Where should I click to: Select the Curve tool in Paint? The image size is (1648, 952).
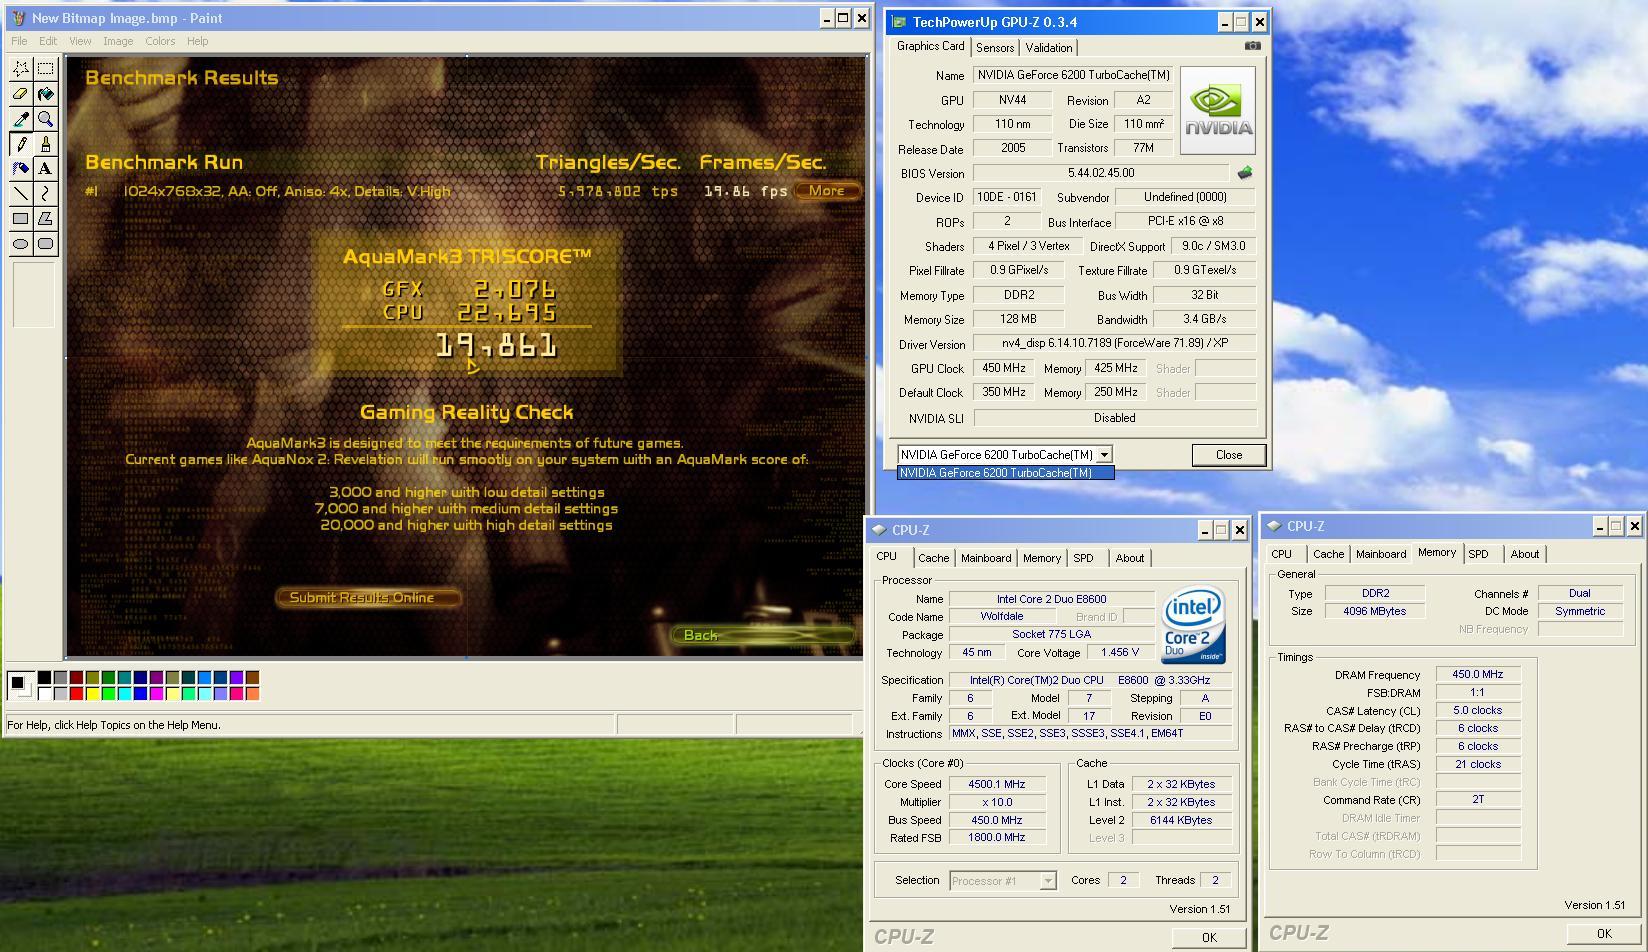click(46, 194)
